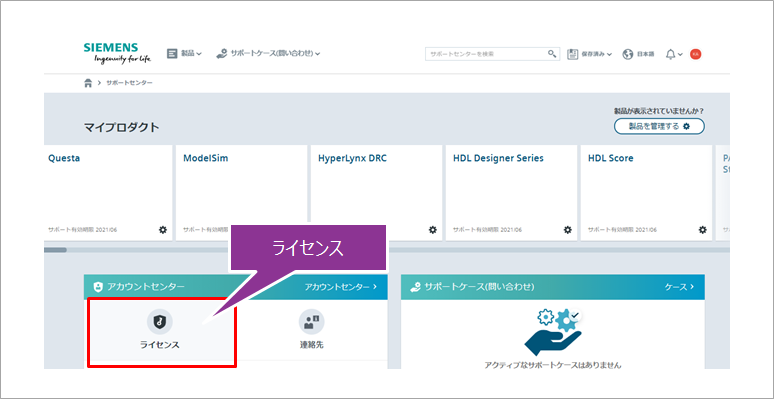Click the 連絡先 label text

[x=312, y=345]
